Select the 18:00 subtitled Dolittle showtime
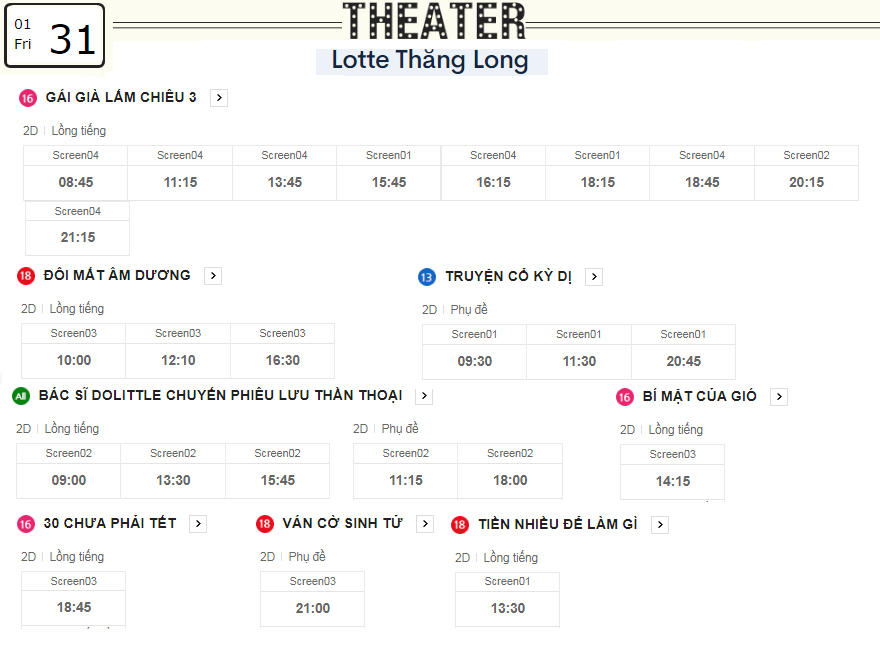 pos(510,471)
